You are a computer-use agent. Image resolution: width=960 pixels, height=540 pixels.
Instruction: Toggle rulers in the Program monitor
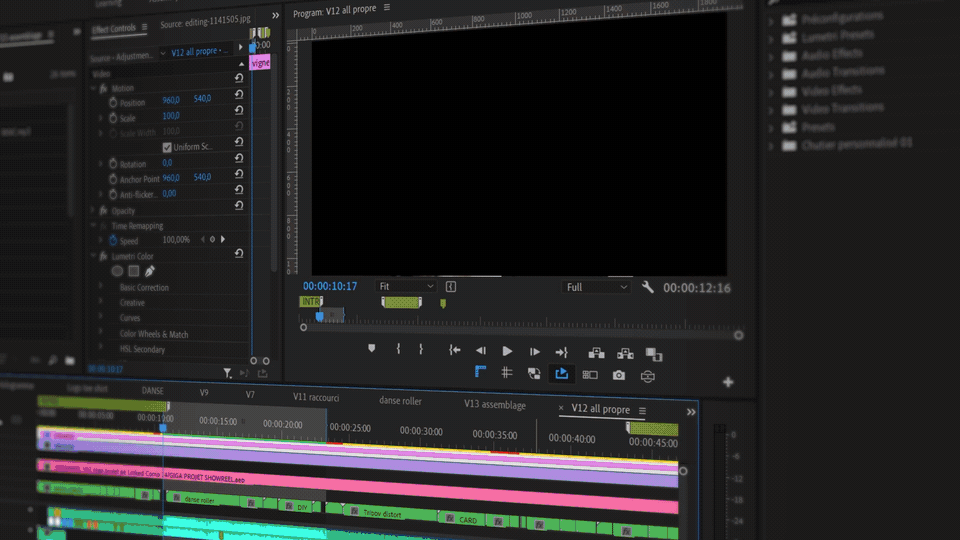coord(481,371)
